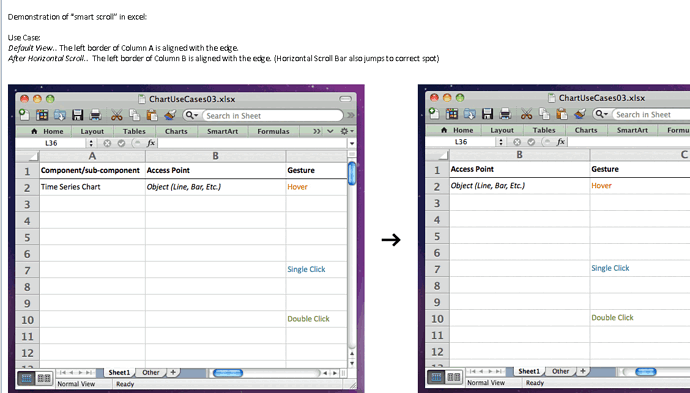690x393 pixels.
Task: Click the New workbook icon in right window
Action: pos(434,114)
